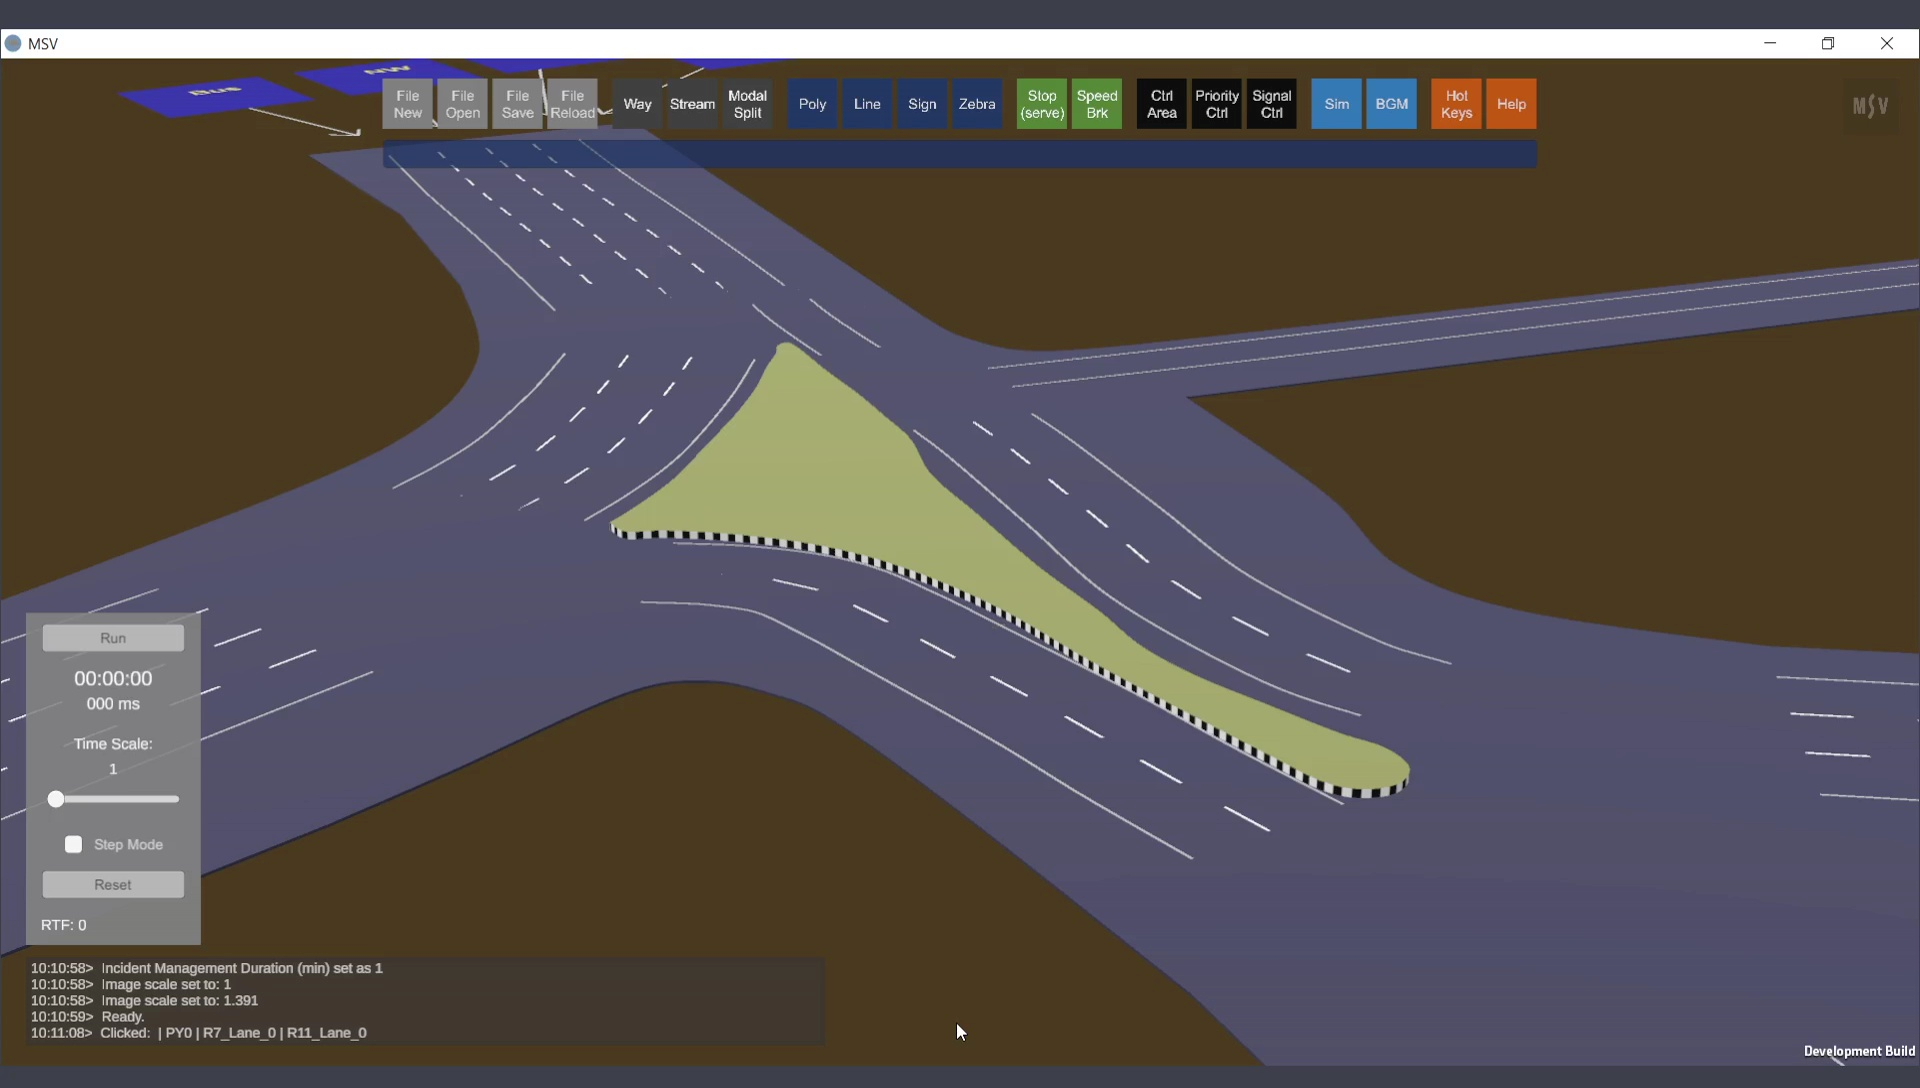Open the Hot Keys reference
The image size is (1920, 1088).
point(1456,104)
